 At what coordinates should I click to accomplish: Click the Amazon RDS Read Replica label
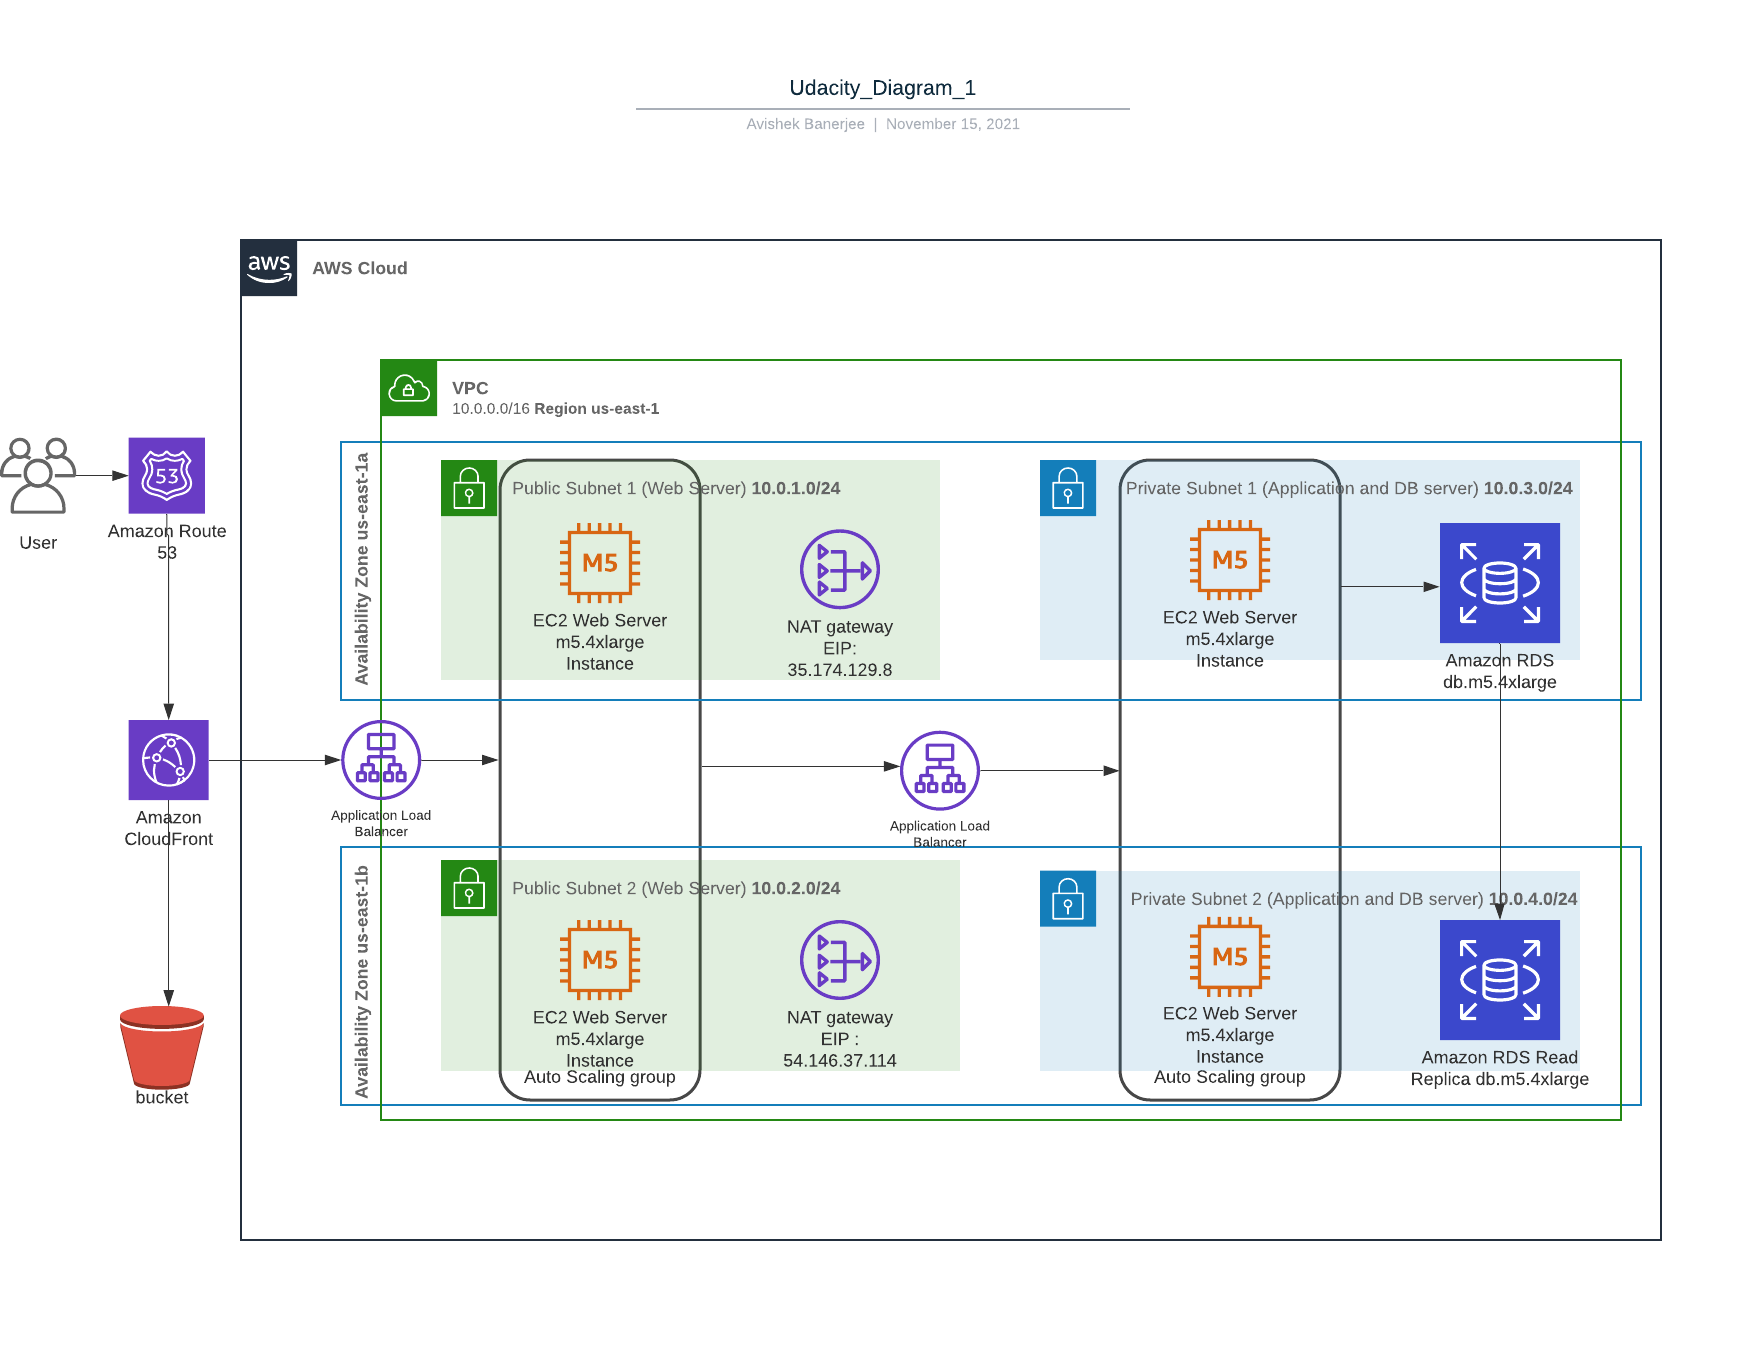[x=1500, y=1068]
